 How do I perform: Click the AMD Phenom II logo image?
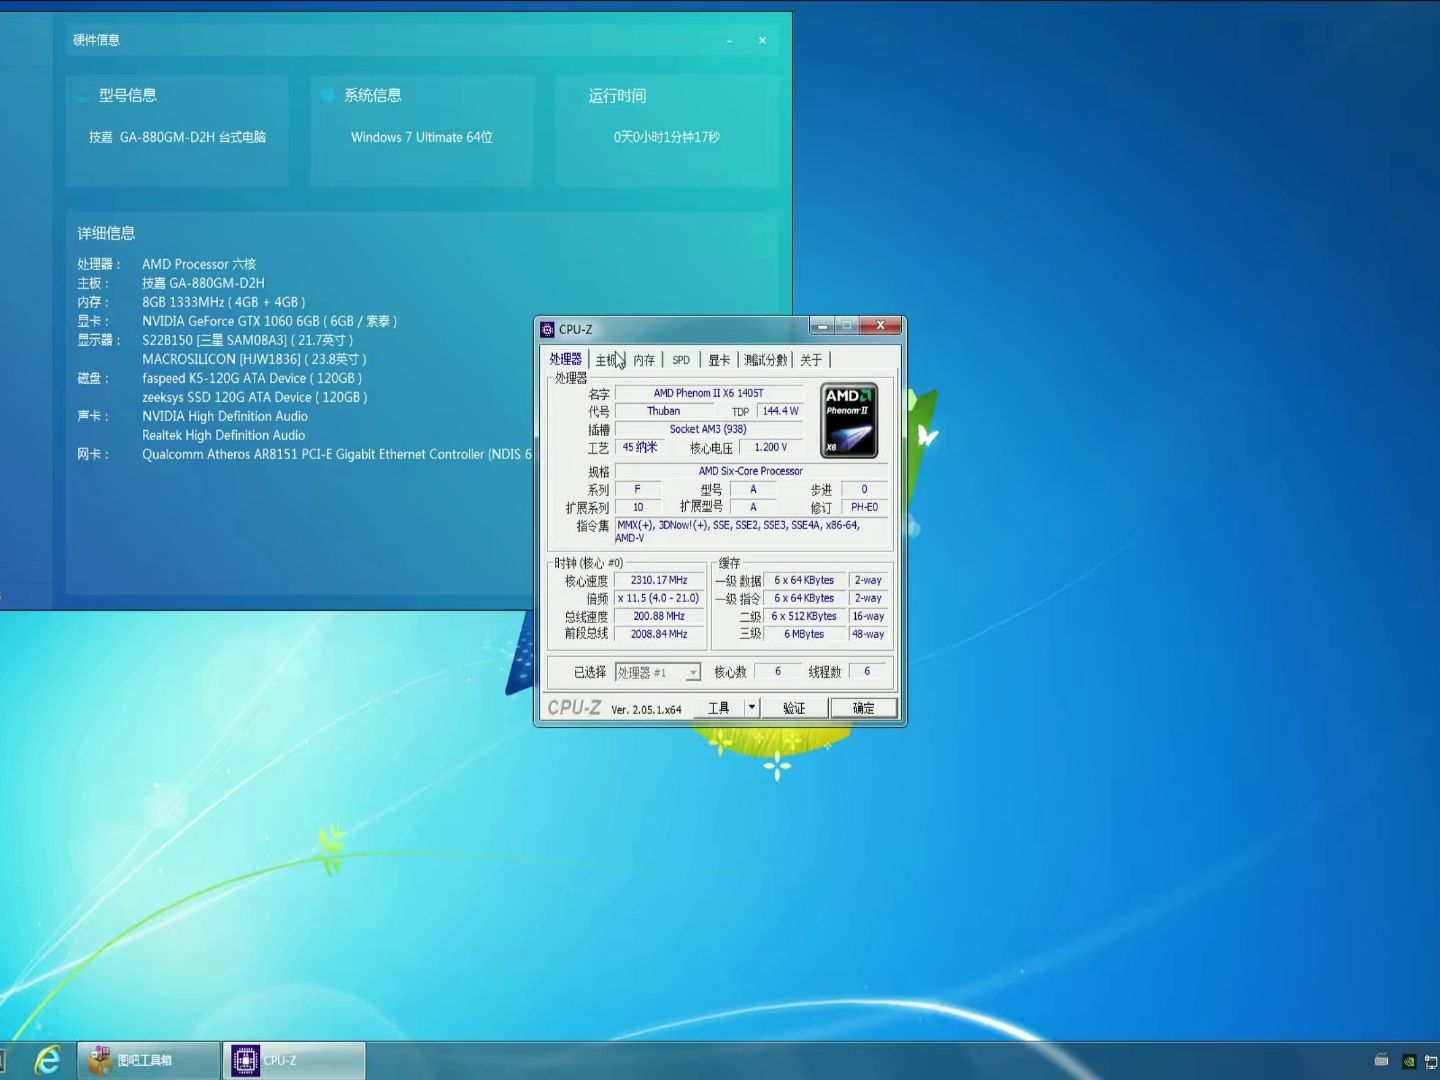pos(849,420)
